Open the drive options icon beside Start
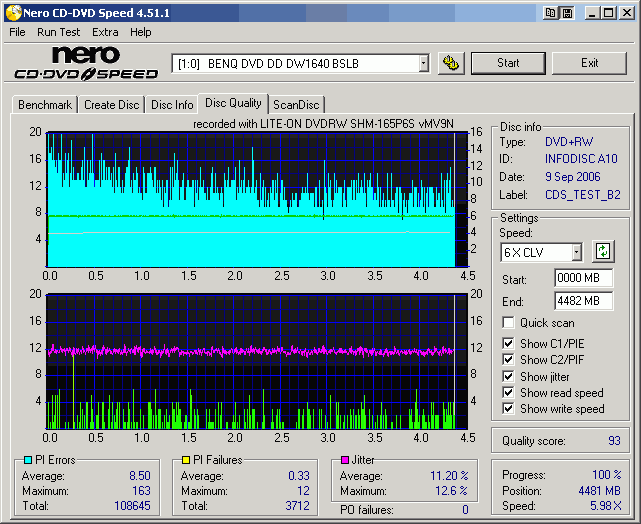Viewport: 641px width, 524px height. 452,63
